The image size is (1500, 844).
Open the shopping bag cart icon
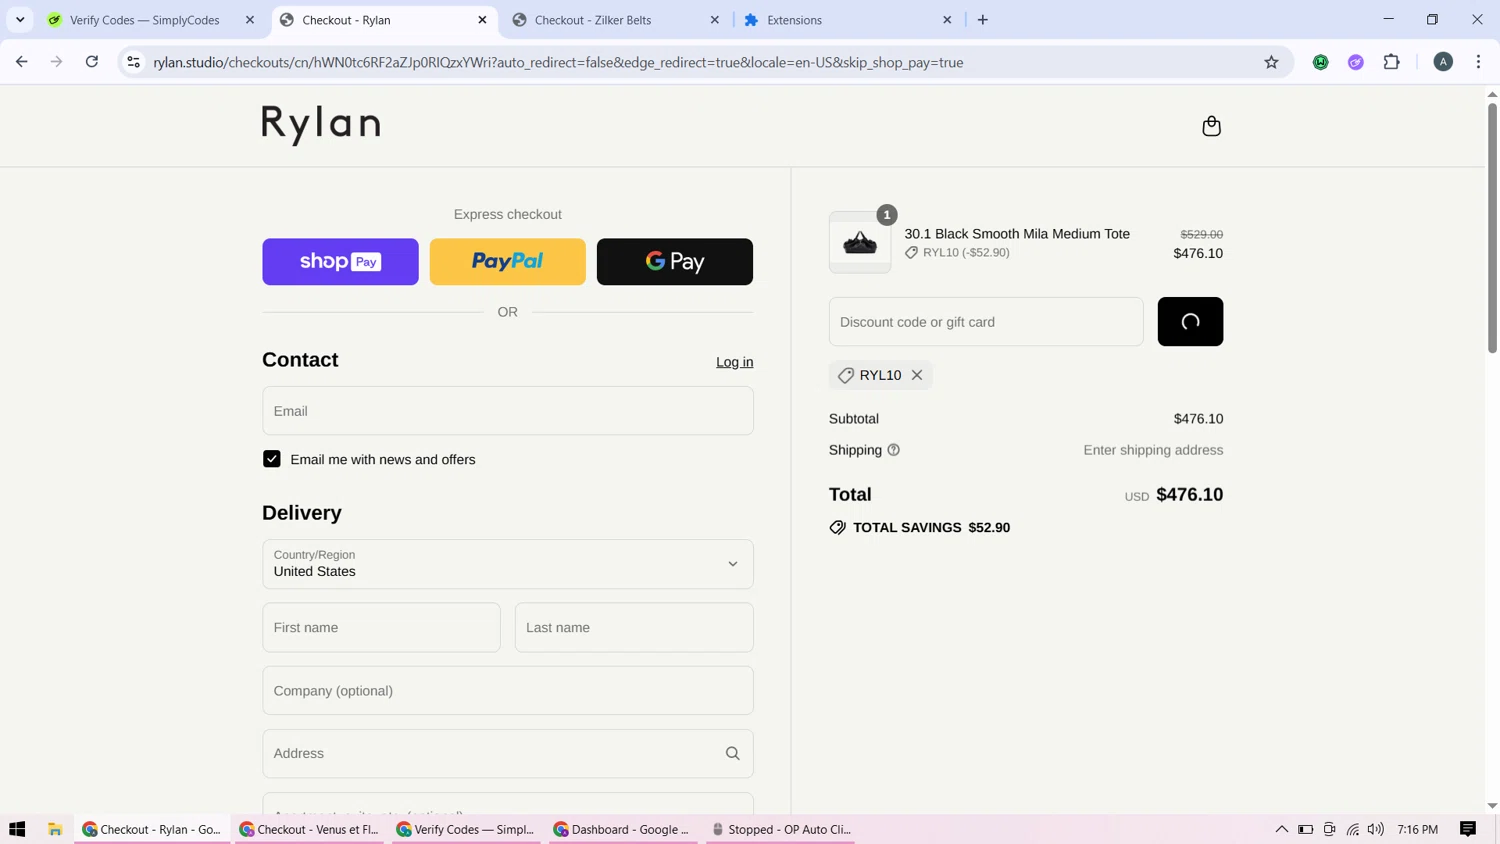pyautogui.click(x=1211, y=126)
